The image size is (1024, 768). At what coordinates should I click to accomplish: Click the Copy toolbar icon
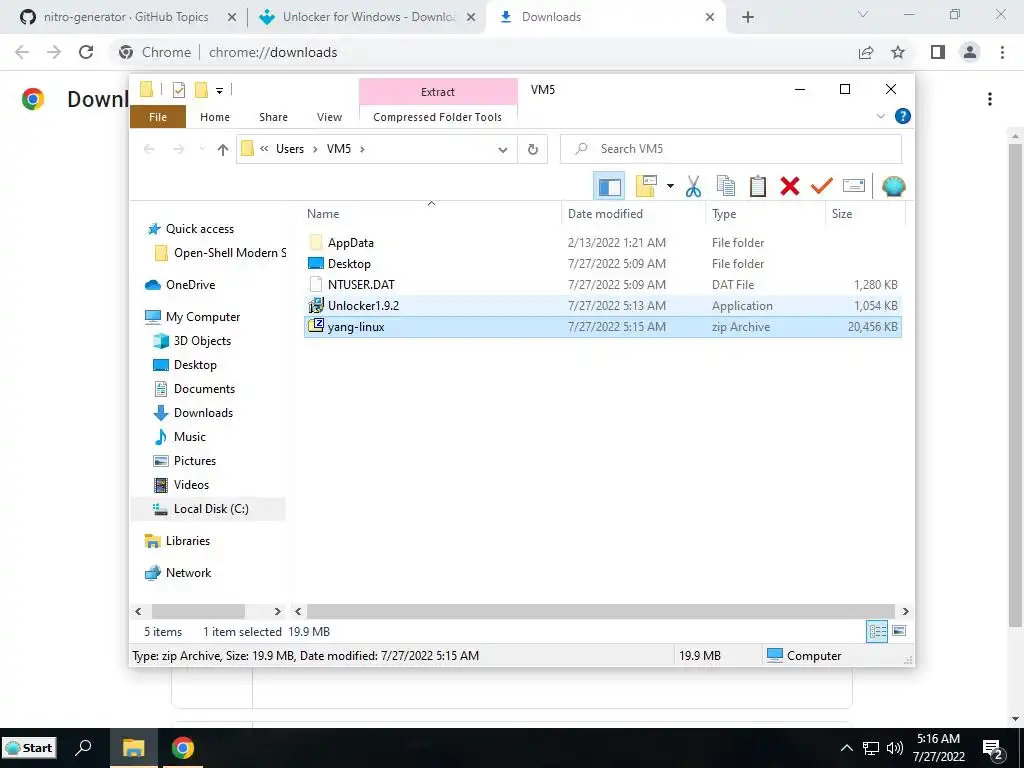tap(726, 187)
